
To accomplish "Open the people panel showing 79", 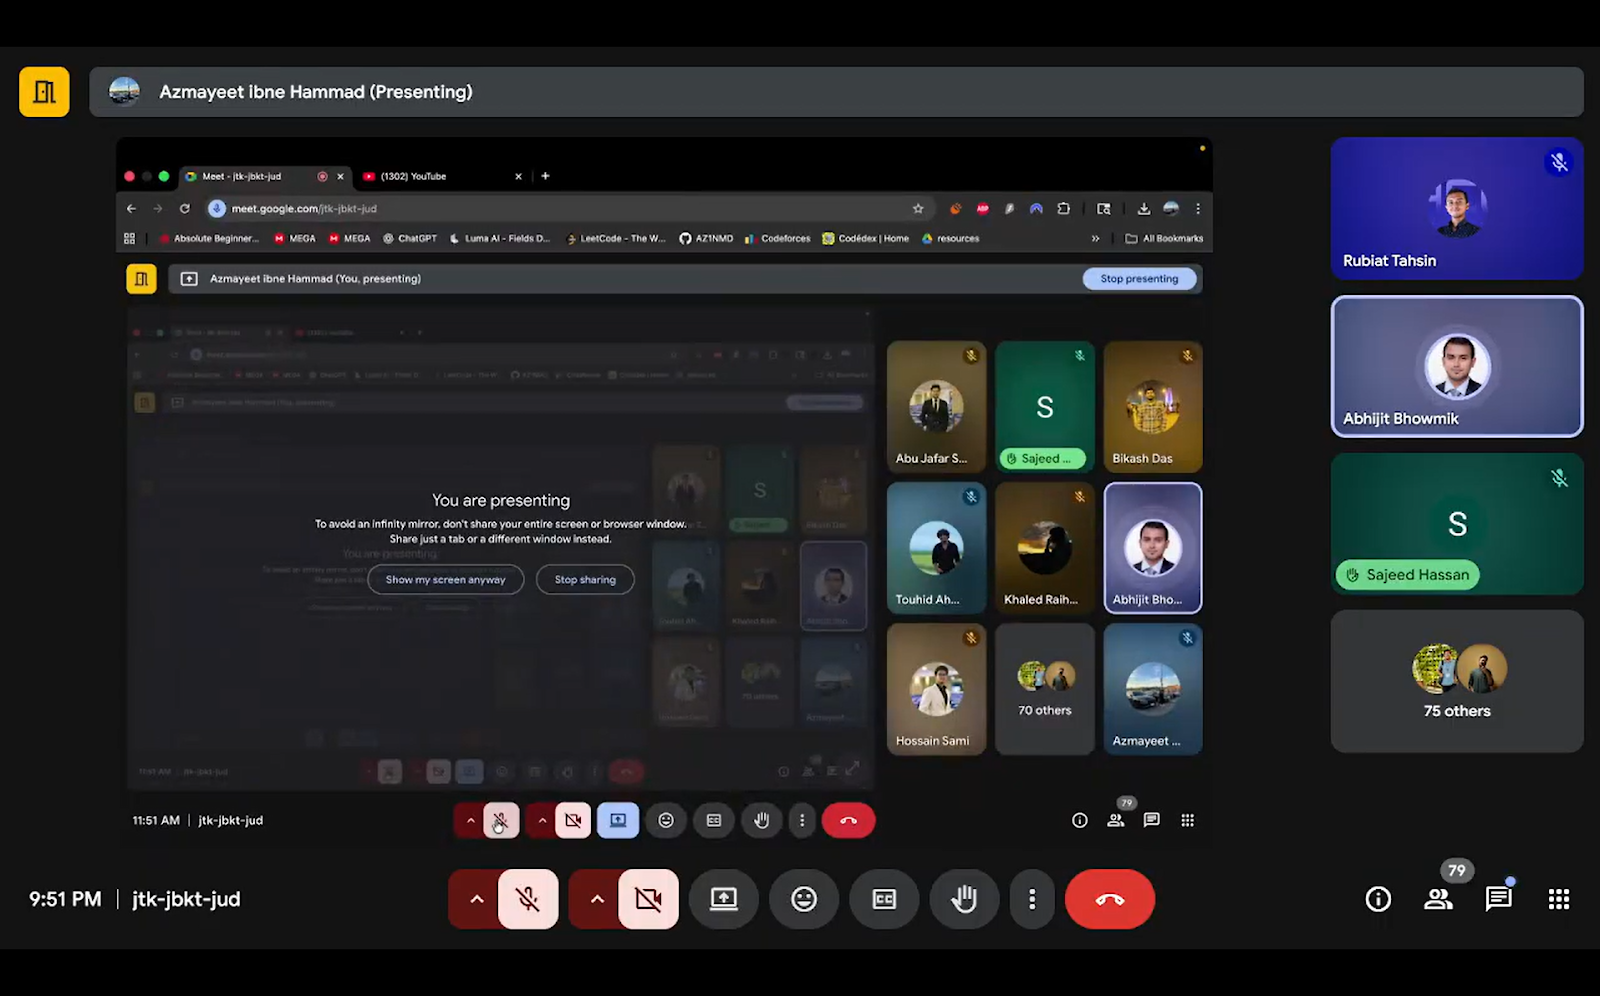I will click(x=1438, y=899).
